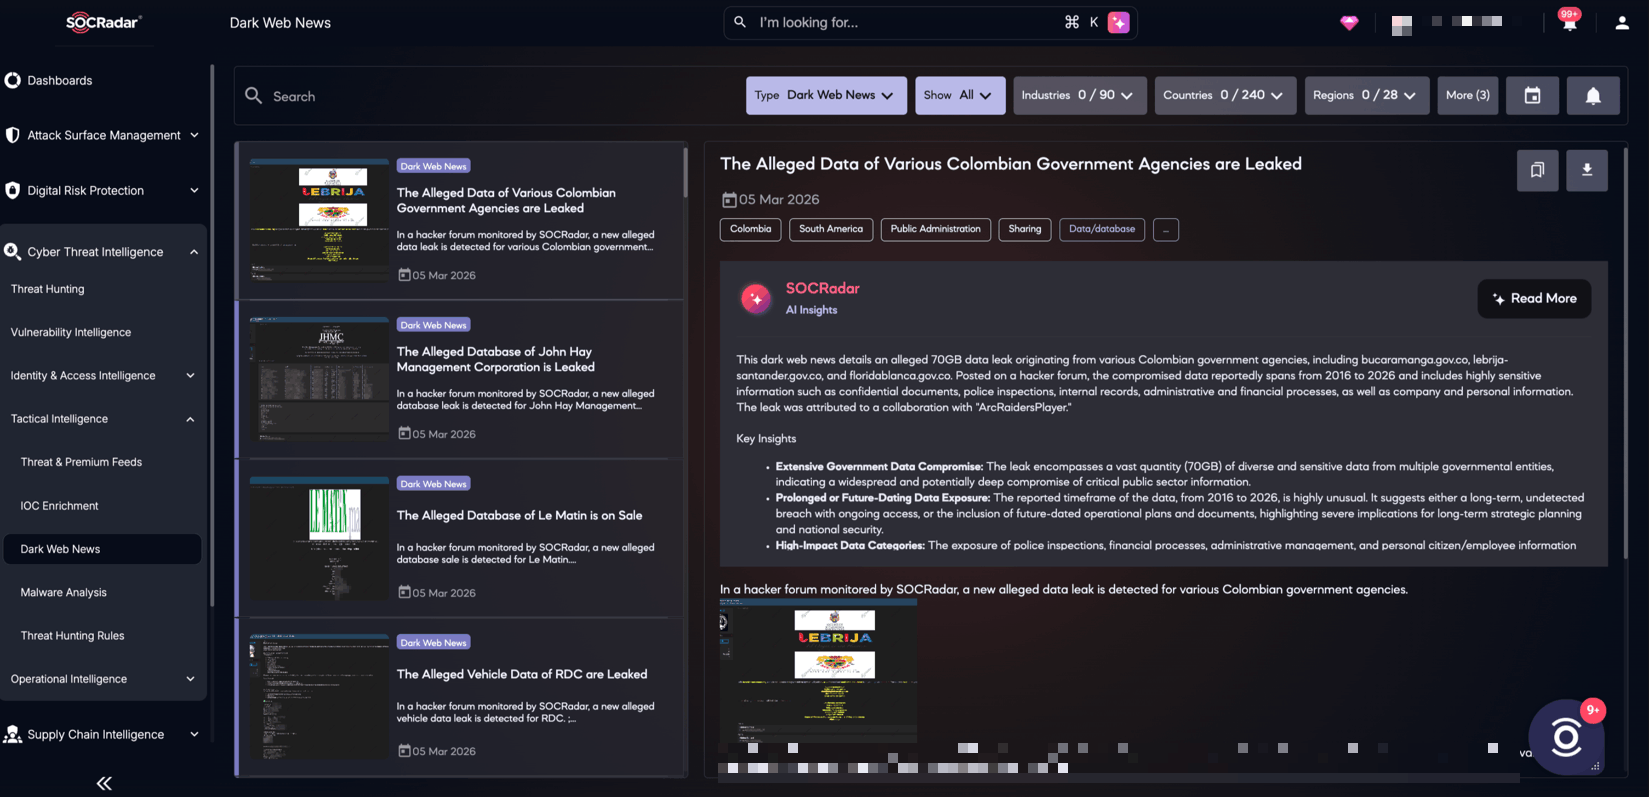Open the calendar date filter button
The height and width of the screenshot is (797, 1649).
[x=1532, y=96]
